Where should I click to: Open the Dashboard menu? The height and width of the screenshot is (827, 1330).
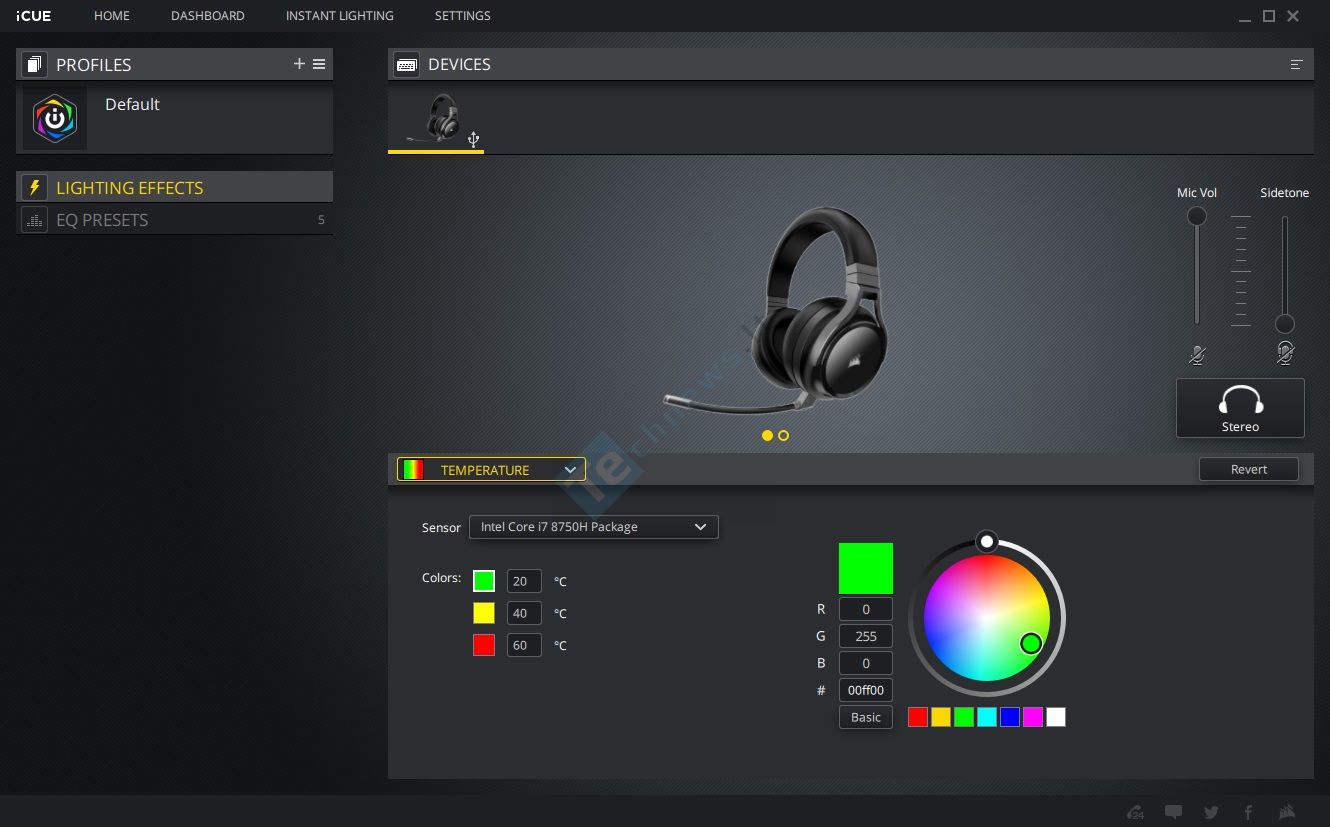208,16
